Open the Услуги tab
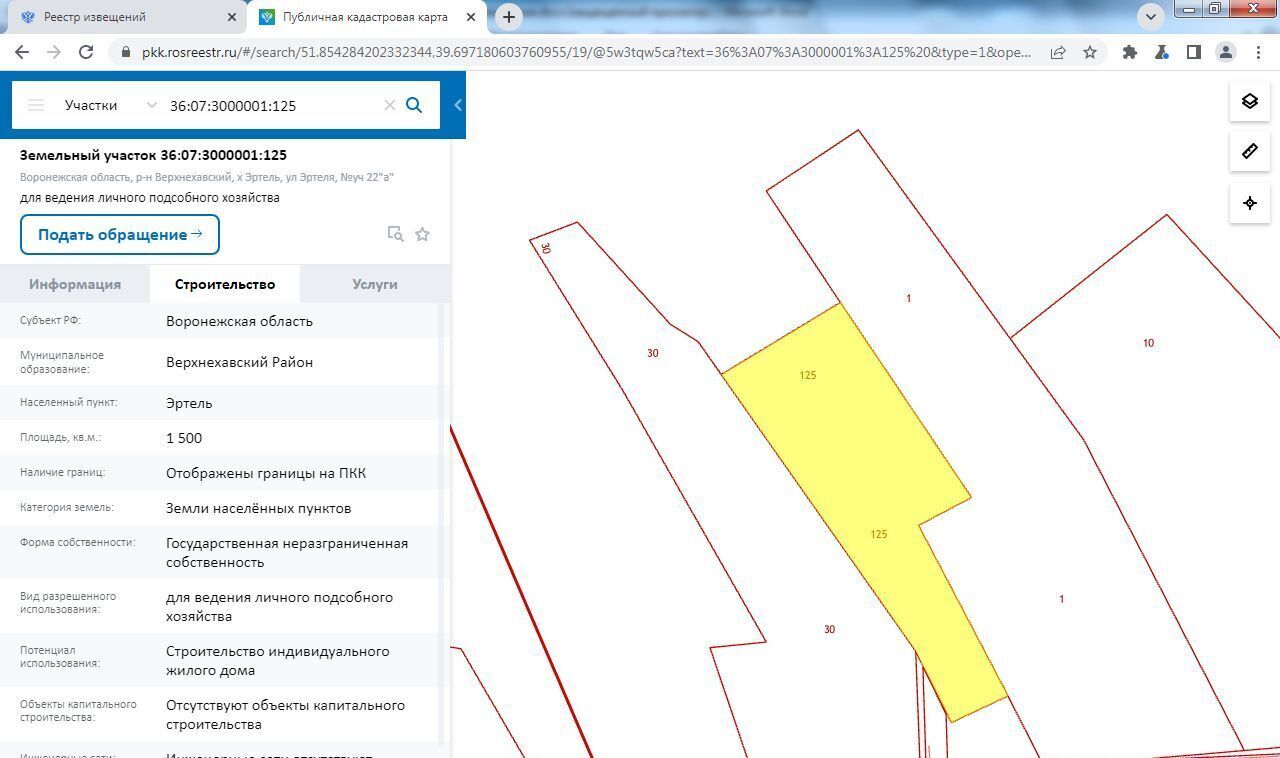This screenshot has width=1280, height=758. [375, 284]
